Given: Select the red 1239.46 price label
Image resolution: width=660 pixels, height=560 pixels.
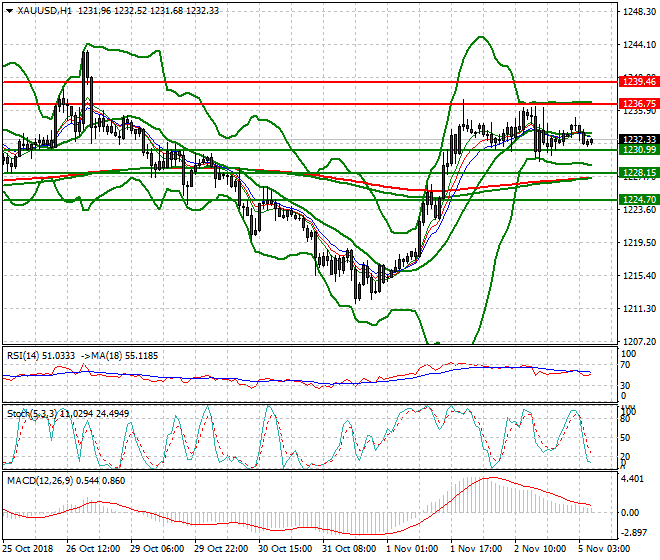Looking at the screenshot, I should click(639, 82).
